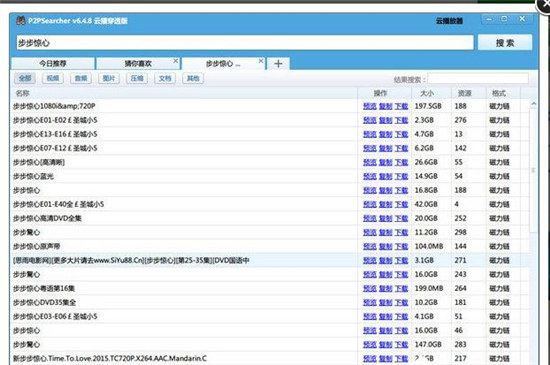Image resolution: width=550 pixels, height=365 pixels.
Task: Filter results by 视频
Action: click(x=53, y=78)
